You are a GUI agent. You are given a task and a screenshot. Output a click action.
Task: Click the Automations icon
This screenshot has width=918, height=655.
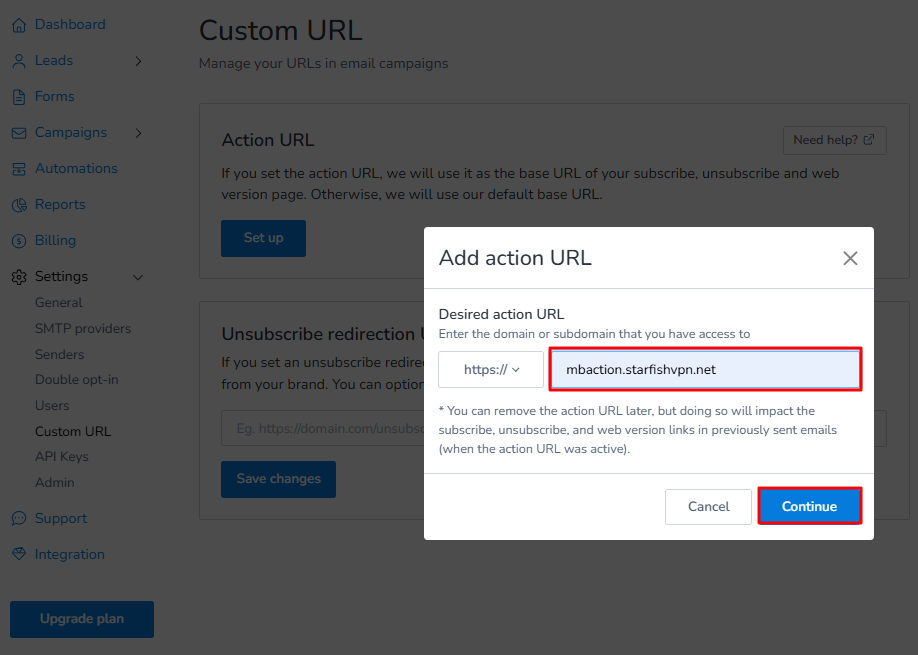[19, 169]
